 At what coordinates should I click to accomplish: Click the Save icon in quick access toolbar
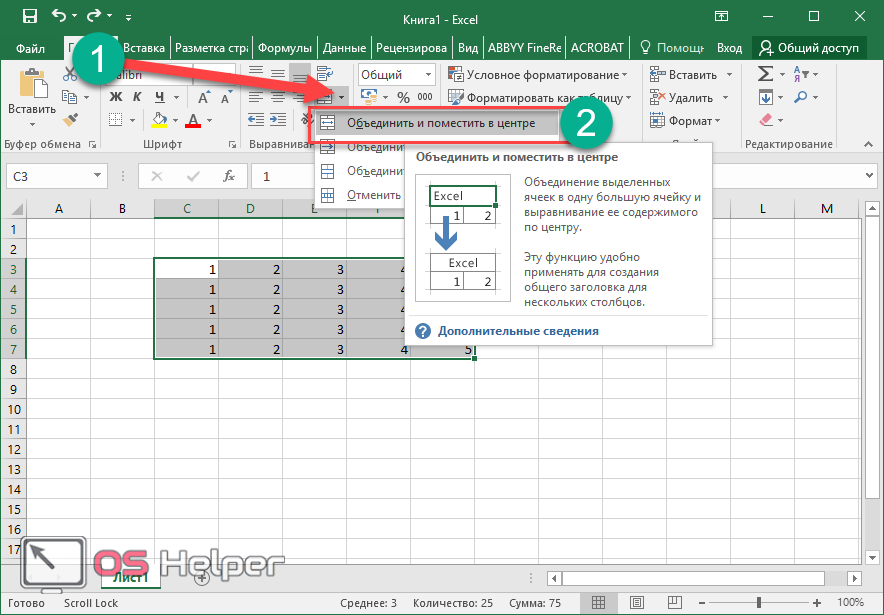29,16
